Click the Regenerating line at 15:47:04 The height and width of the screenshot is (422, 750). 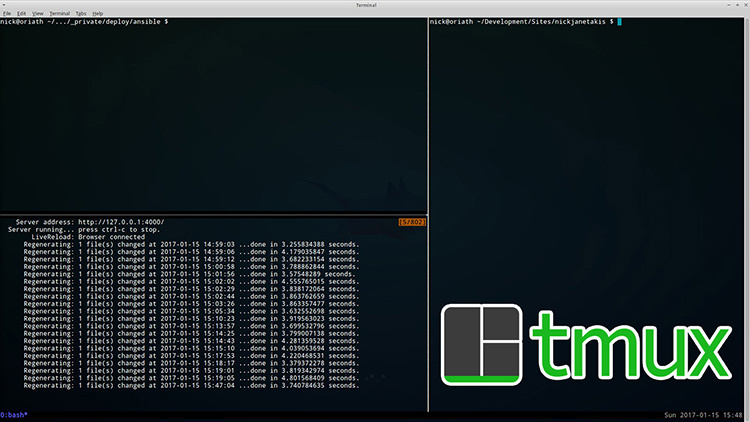click(191, 385)
